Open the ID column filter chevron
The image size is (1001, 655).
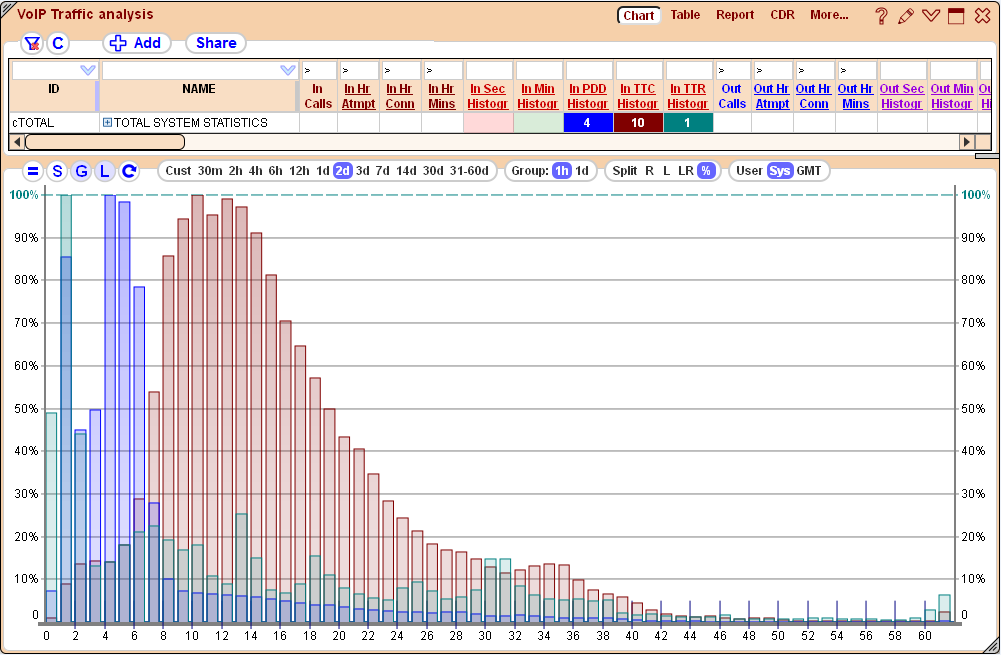(x=88, y=69)
